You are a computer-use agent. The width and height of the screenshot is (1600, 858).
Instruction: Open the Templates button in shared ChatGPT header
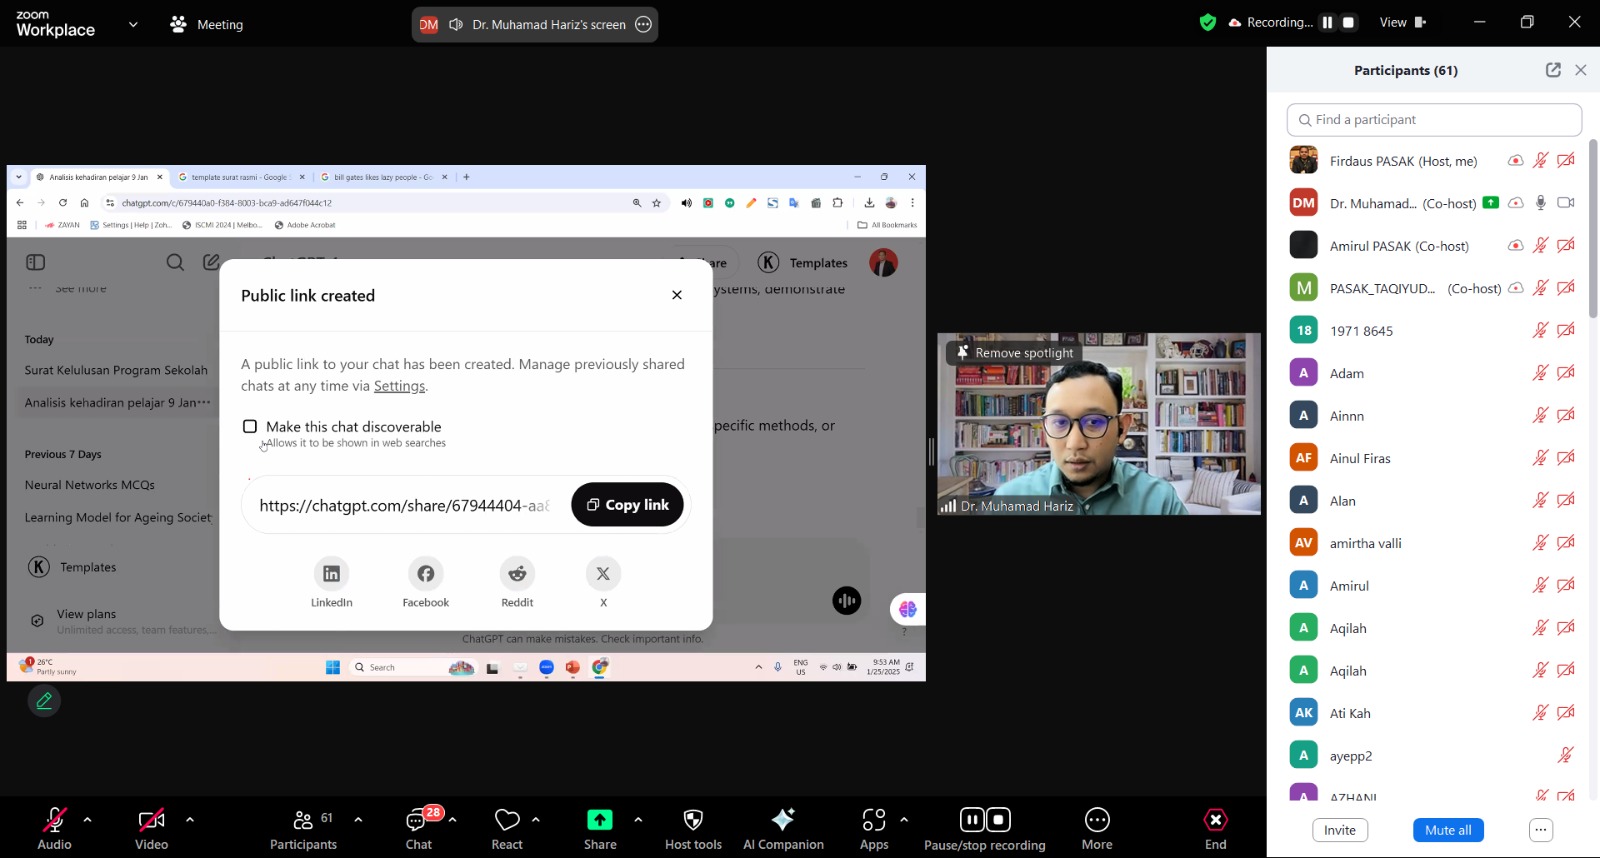[x=803, y=263]
